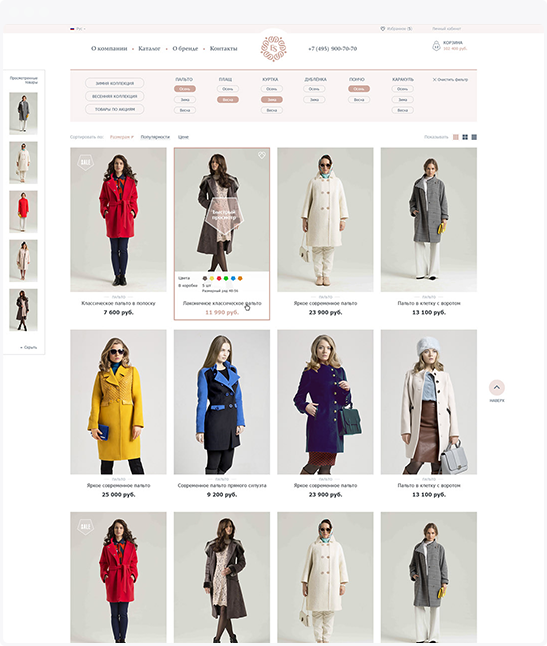Click the scroll-to-top arrow button

pyautogui.click(x=497, y=388)
